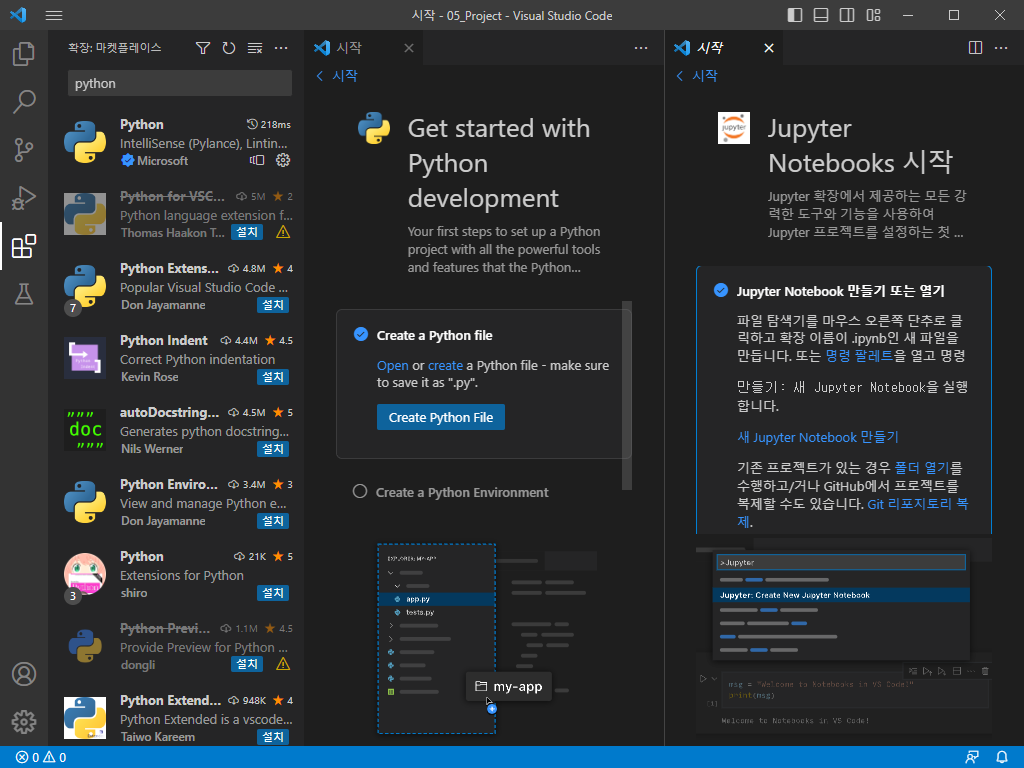Install shiro's Python extension
Viewport: 1024px width, 768px height.
point(273,593)
